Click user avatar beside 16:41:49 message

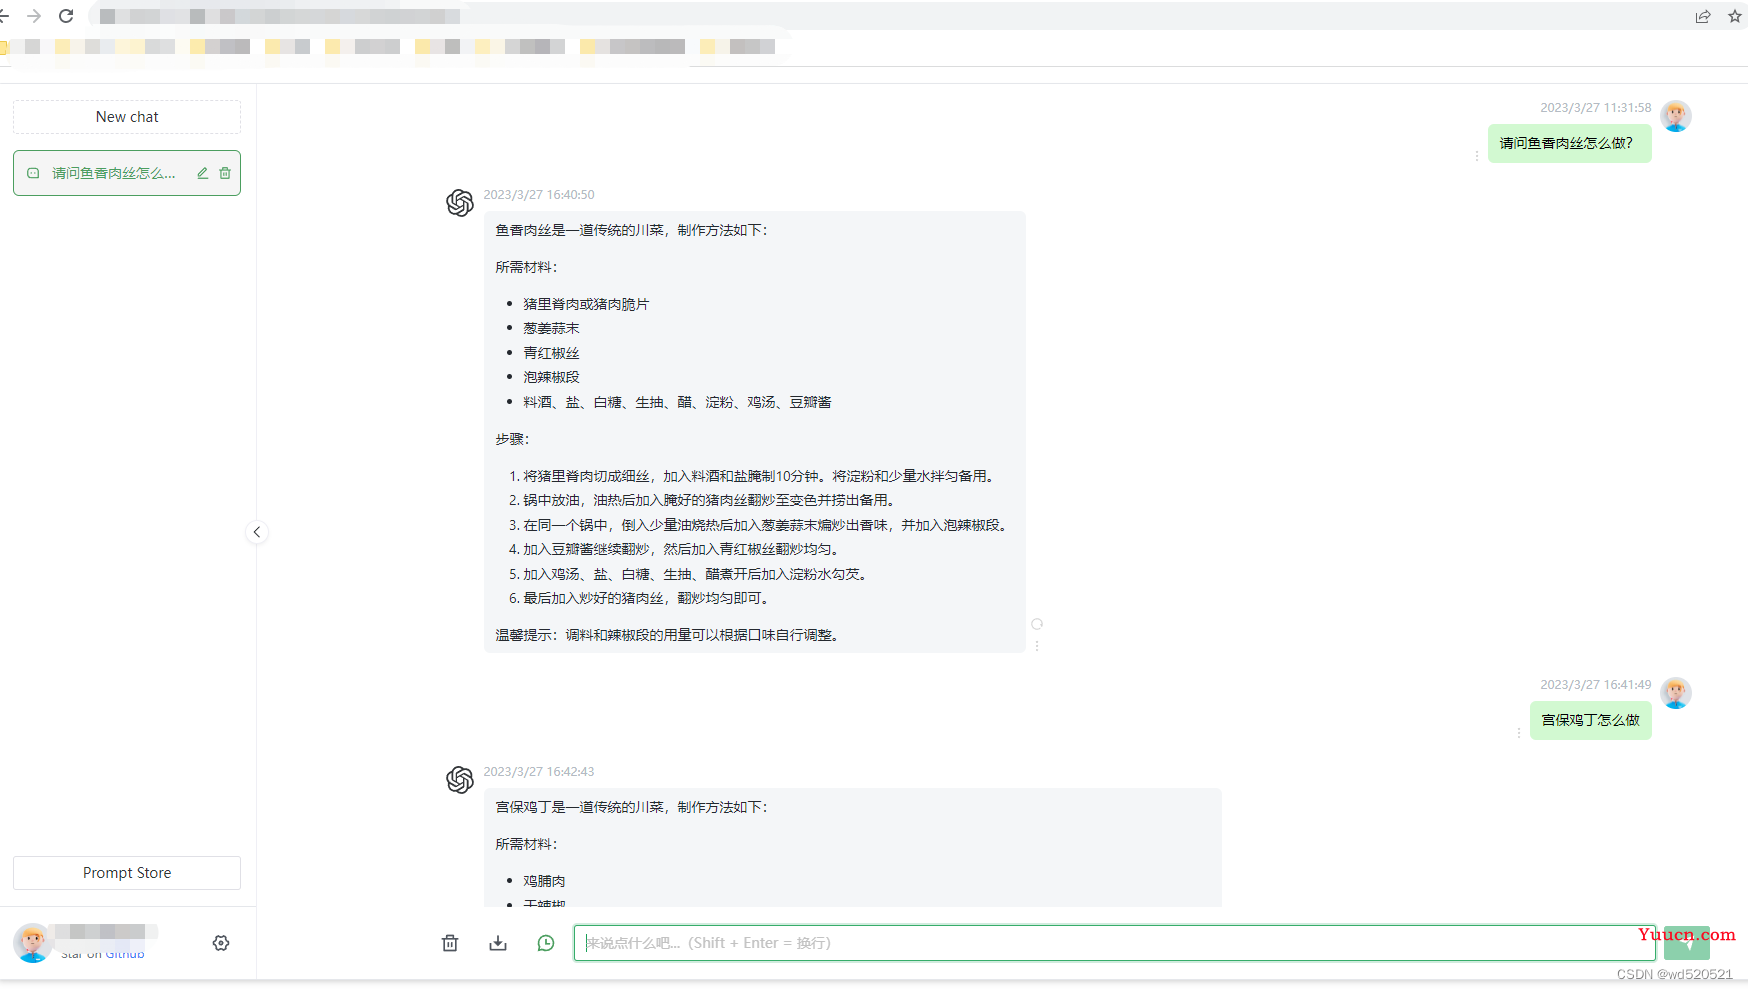pos(1676,693)
